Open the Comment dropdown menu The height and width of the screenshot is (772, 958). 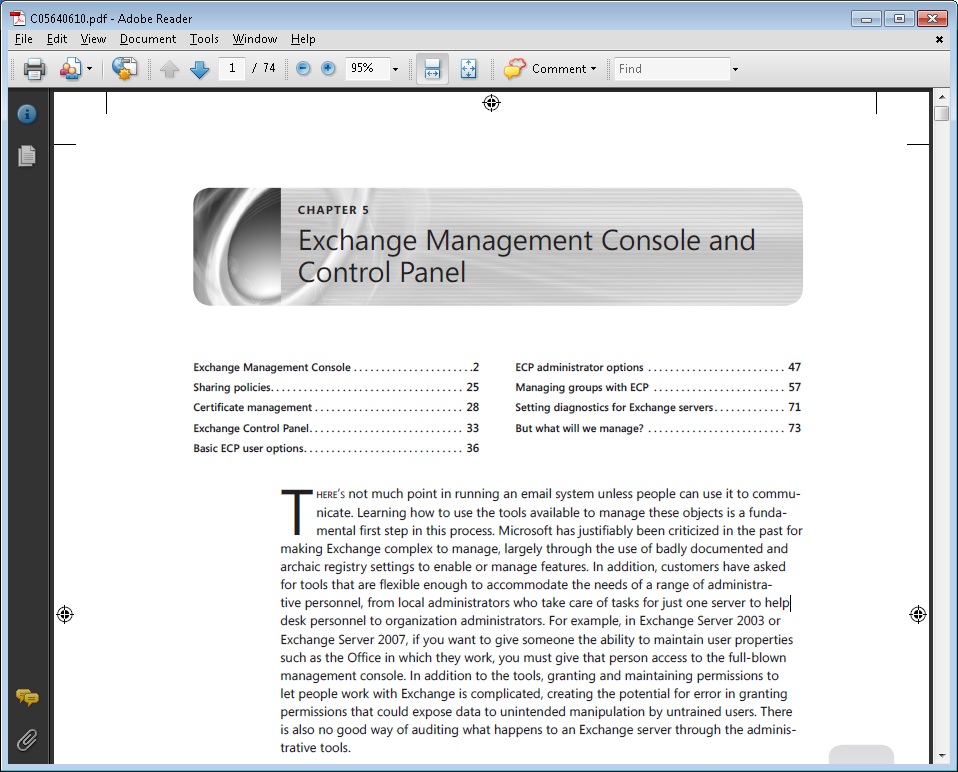[551, 69]
